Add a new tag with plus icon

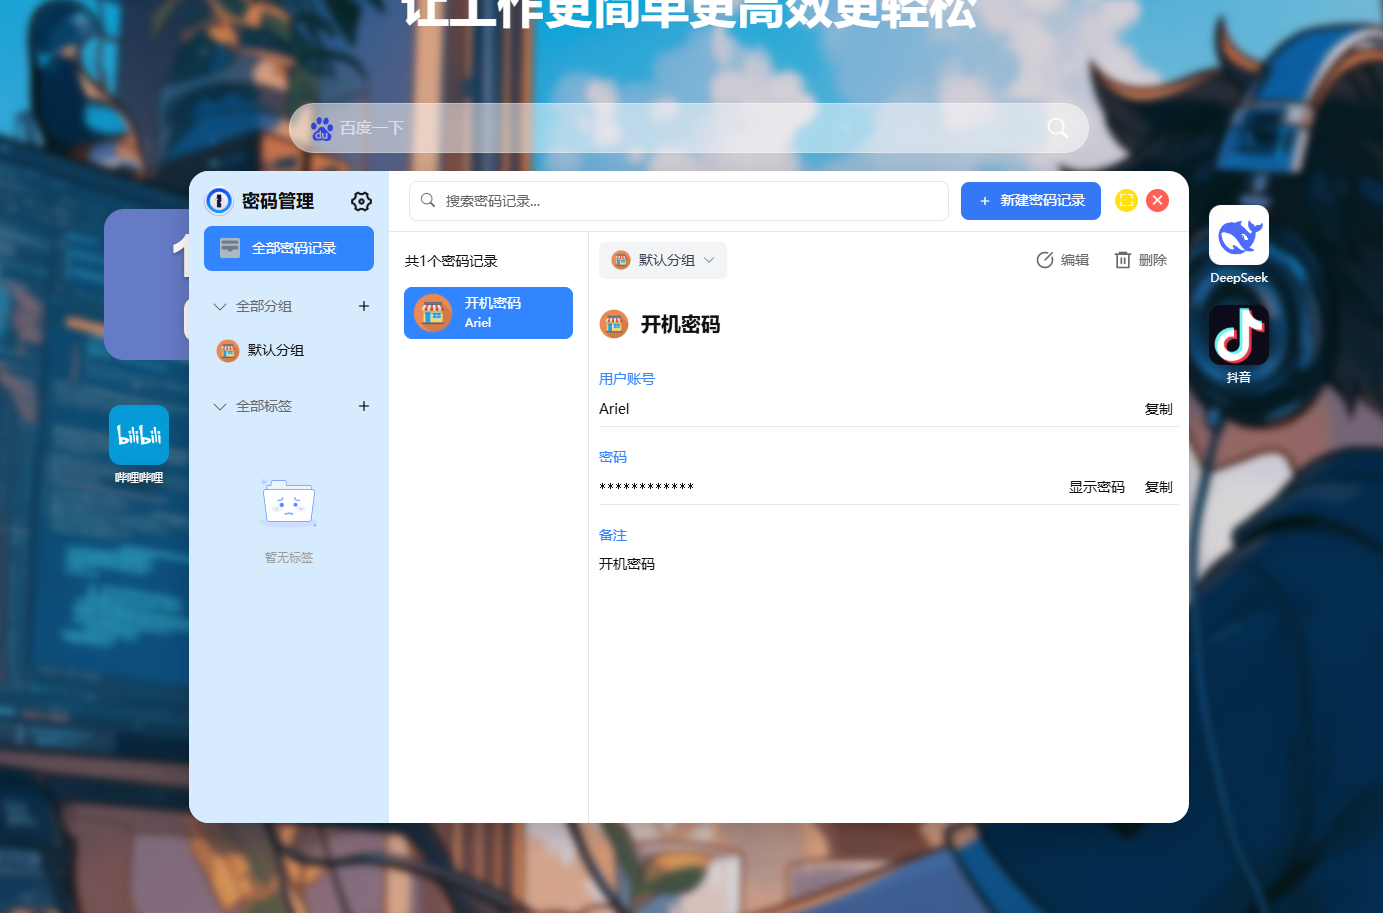tap(364, 406)
